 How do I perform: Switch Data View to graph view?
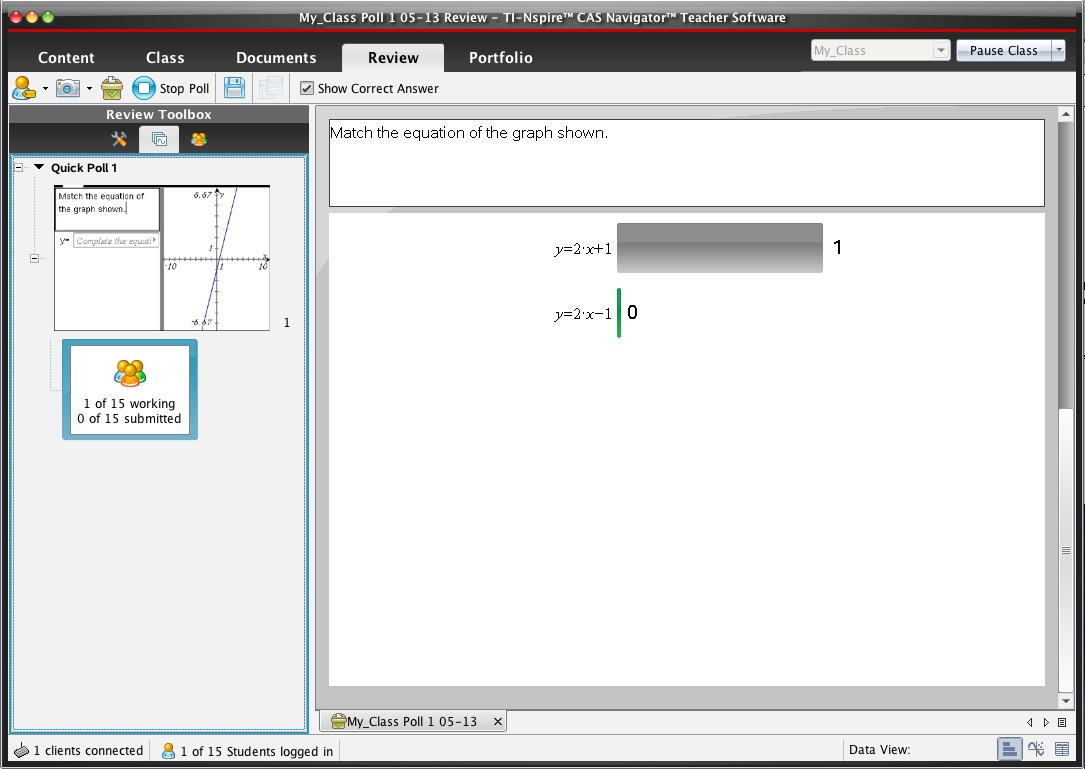[x=1036, y=749]
